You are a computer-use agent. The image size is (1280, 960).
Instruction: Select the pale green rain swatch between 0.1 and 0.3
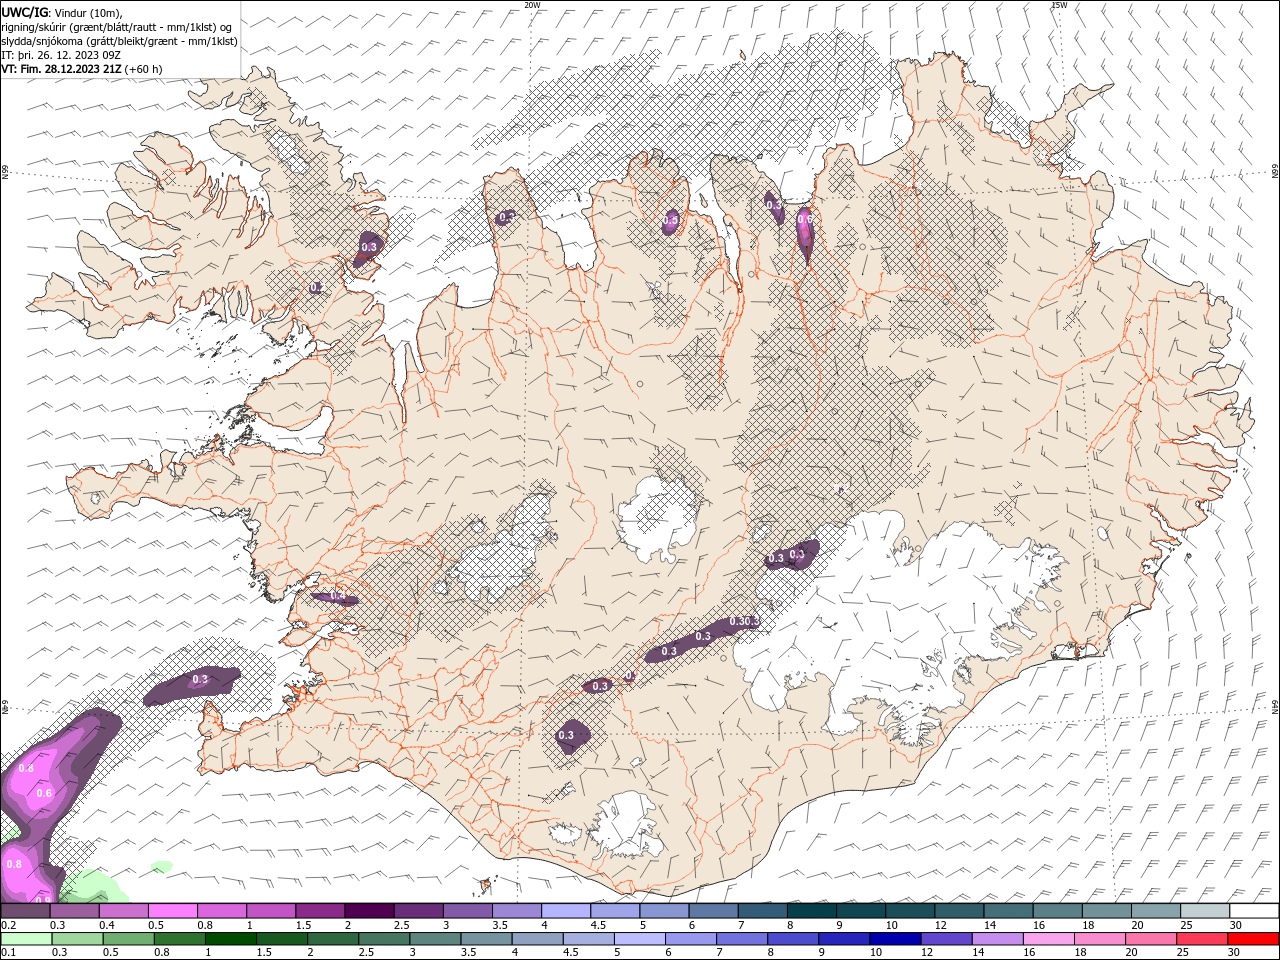click(25, 939)
